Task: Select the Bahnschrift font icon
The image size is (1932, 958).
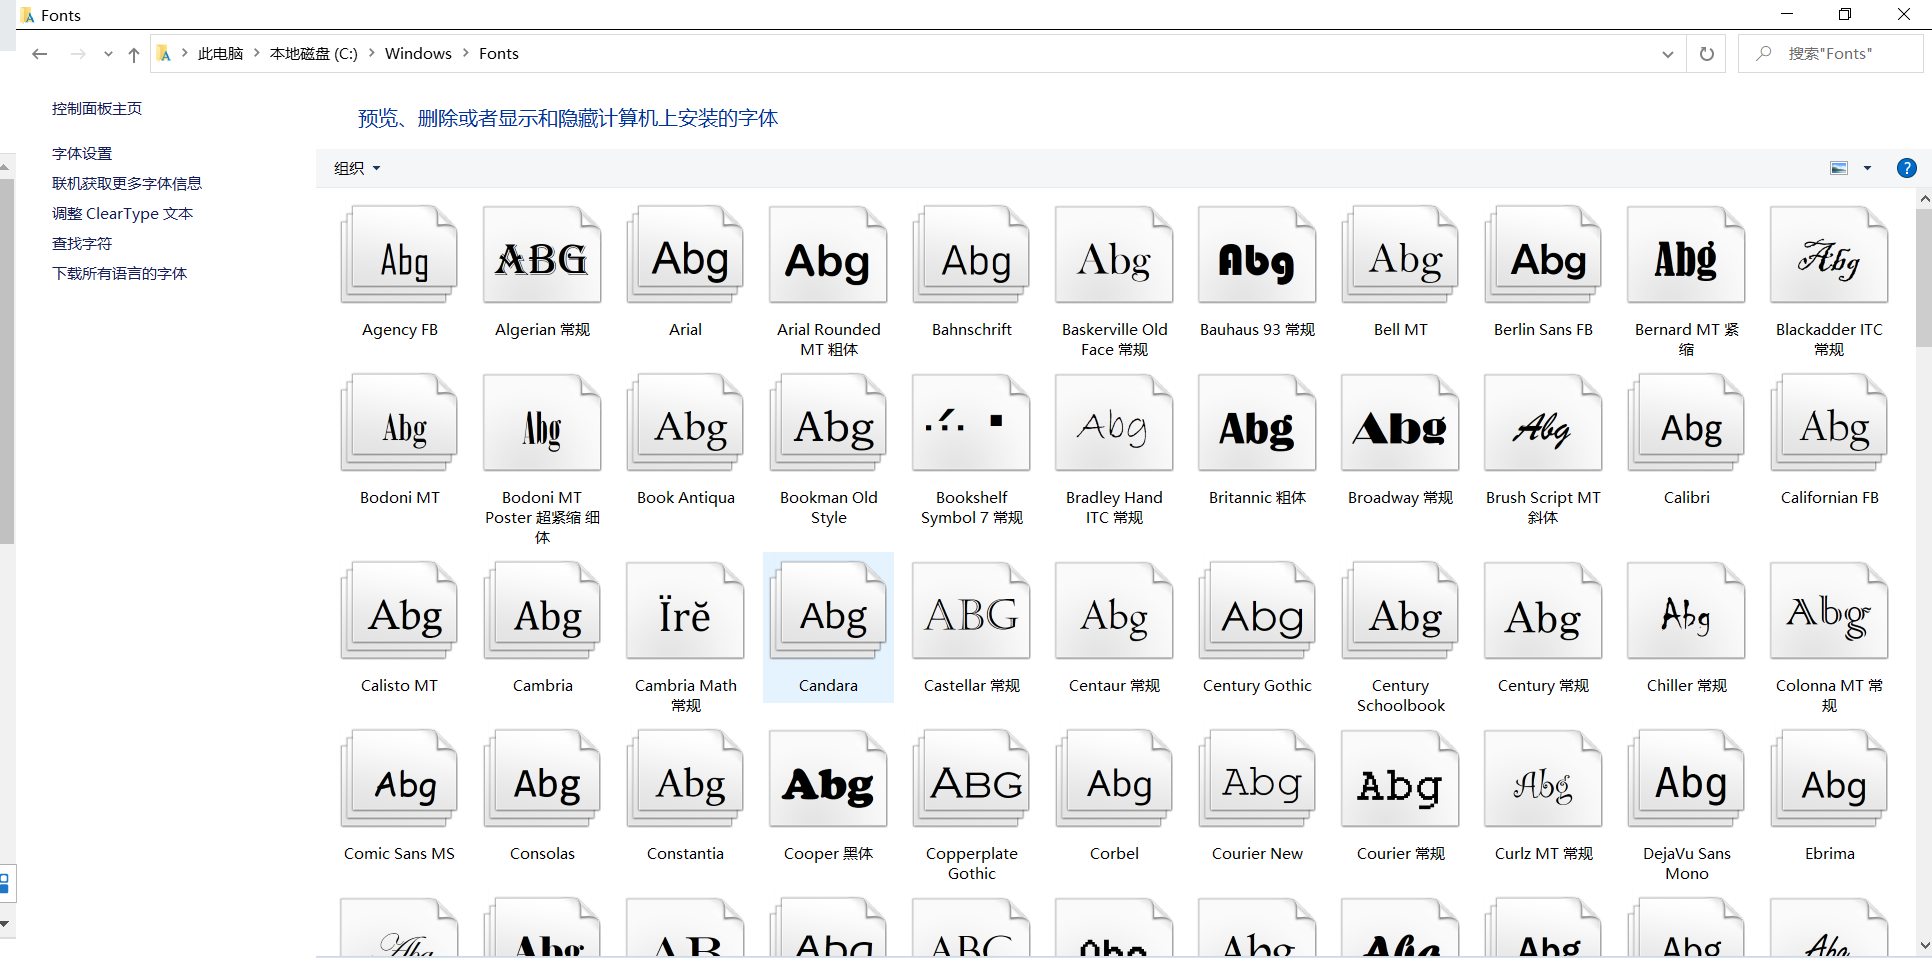Action: coord(972,255)
